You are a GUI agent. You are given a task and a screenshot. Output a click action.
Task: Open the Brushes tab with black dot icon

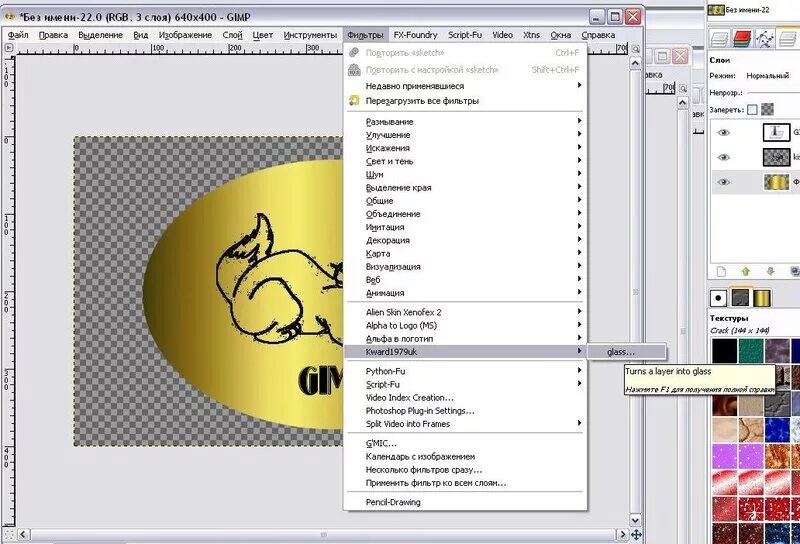pos(718,298)
